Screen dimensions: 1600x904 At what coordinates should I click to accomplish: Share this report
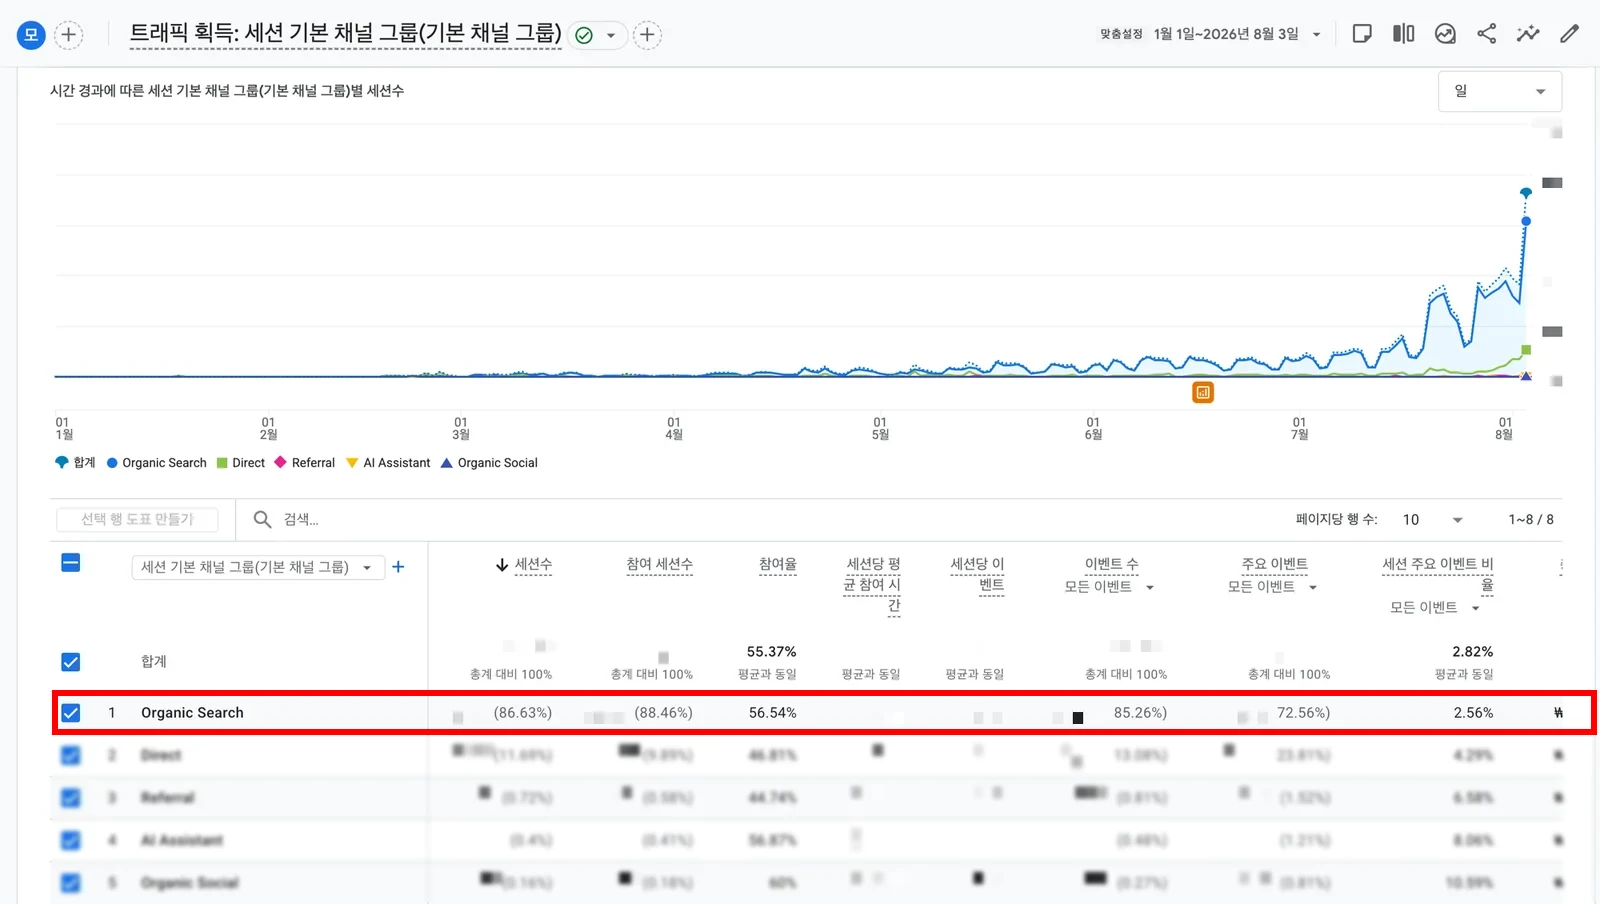pos(1487,34)
